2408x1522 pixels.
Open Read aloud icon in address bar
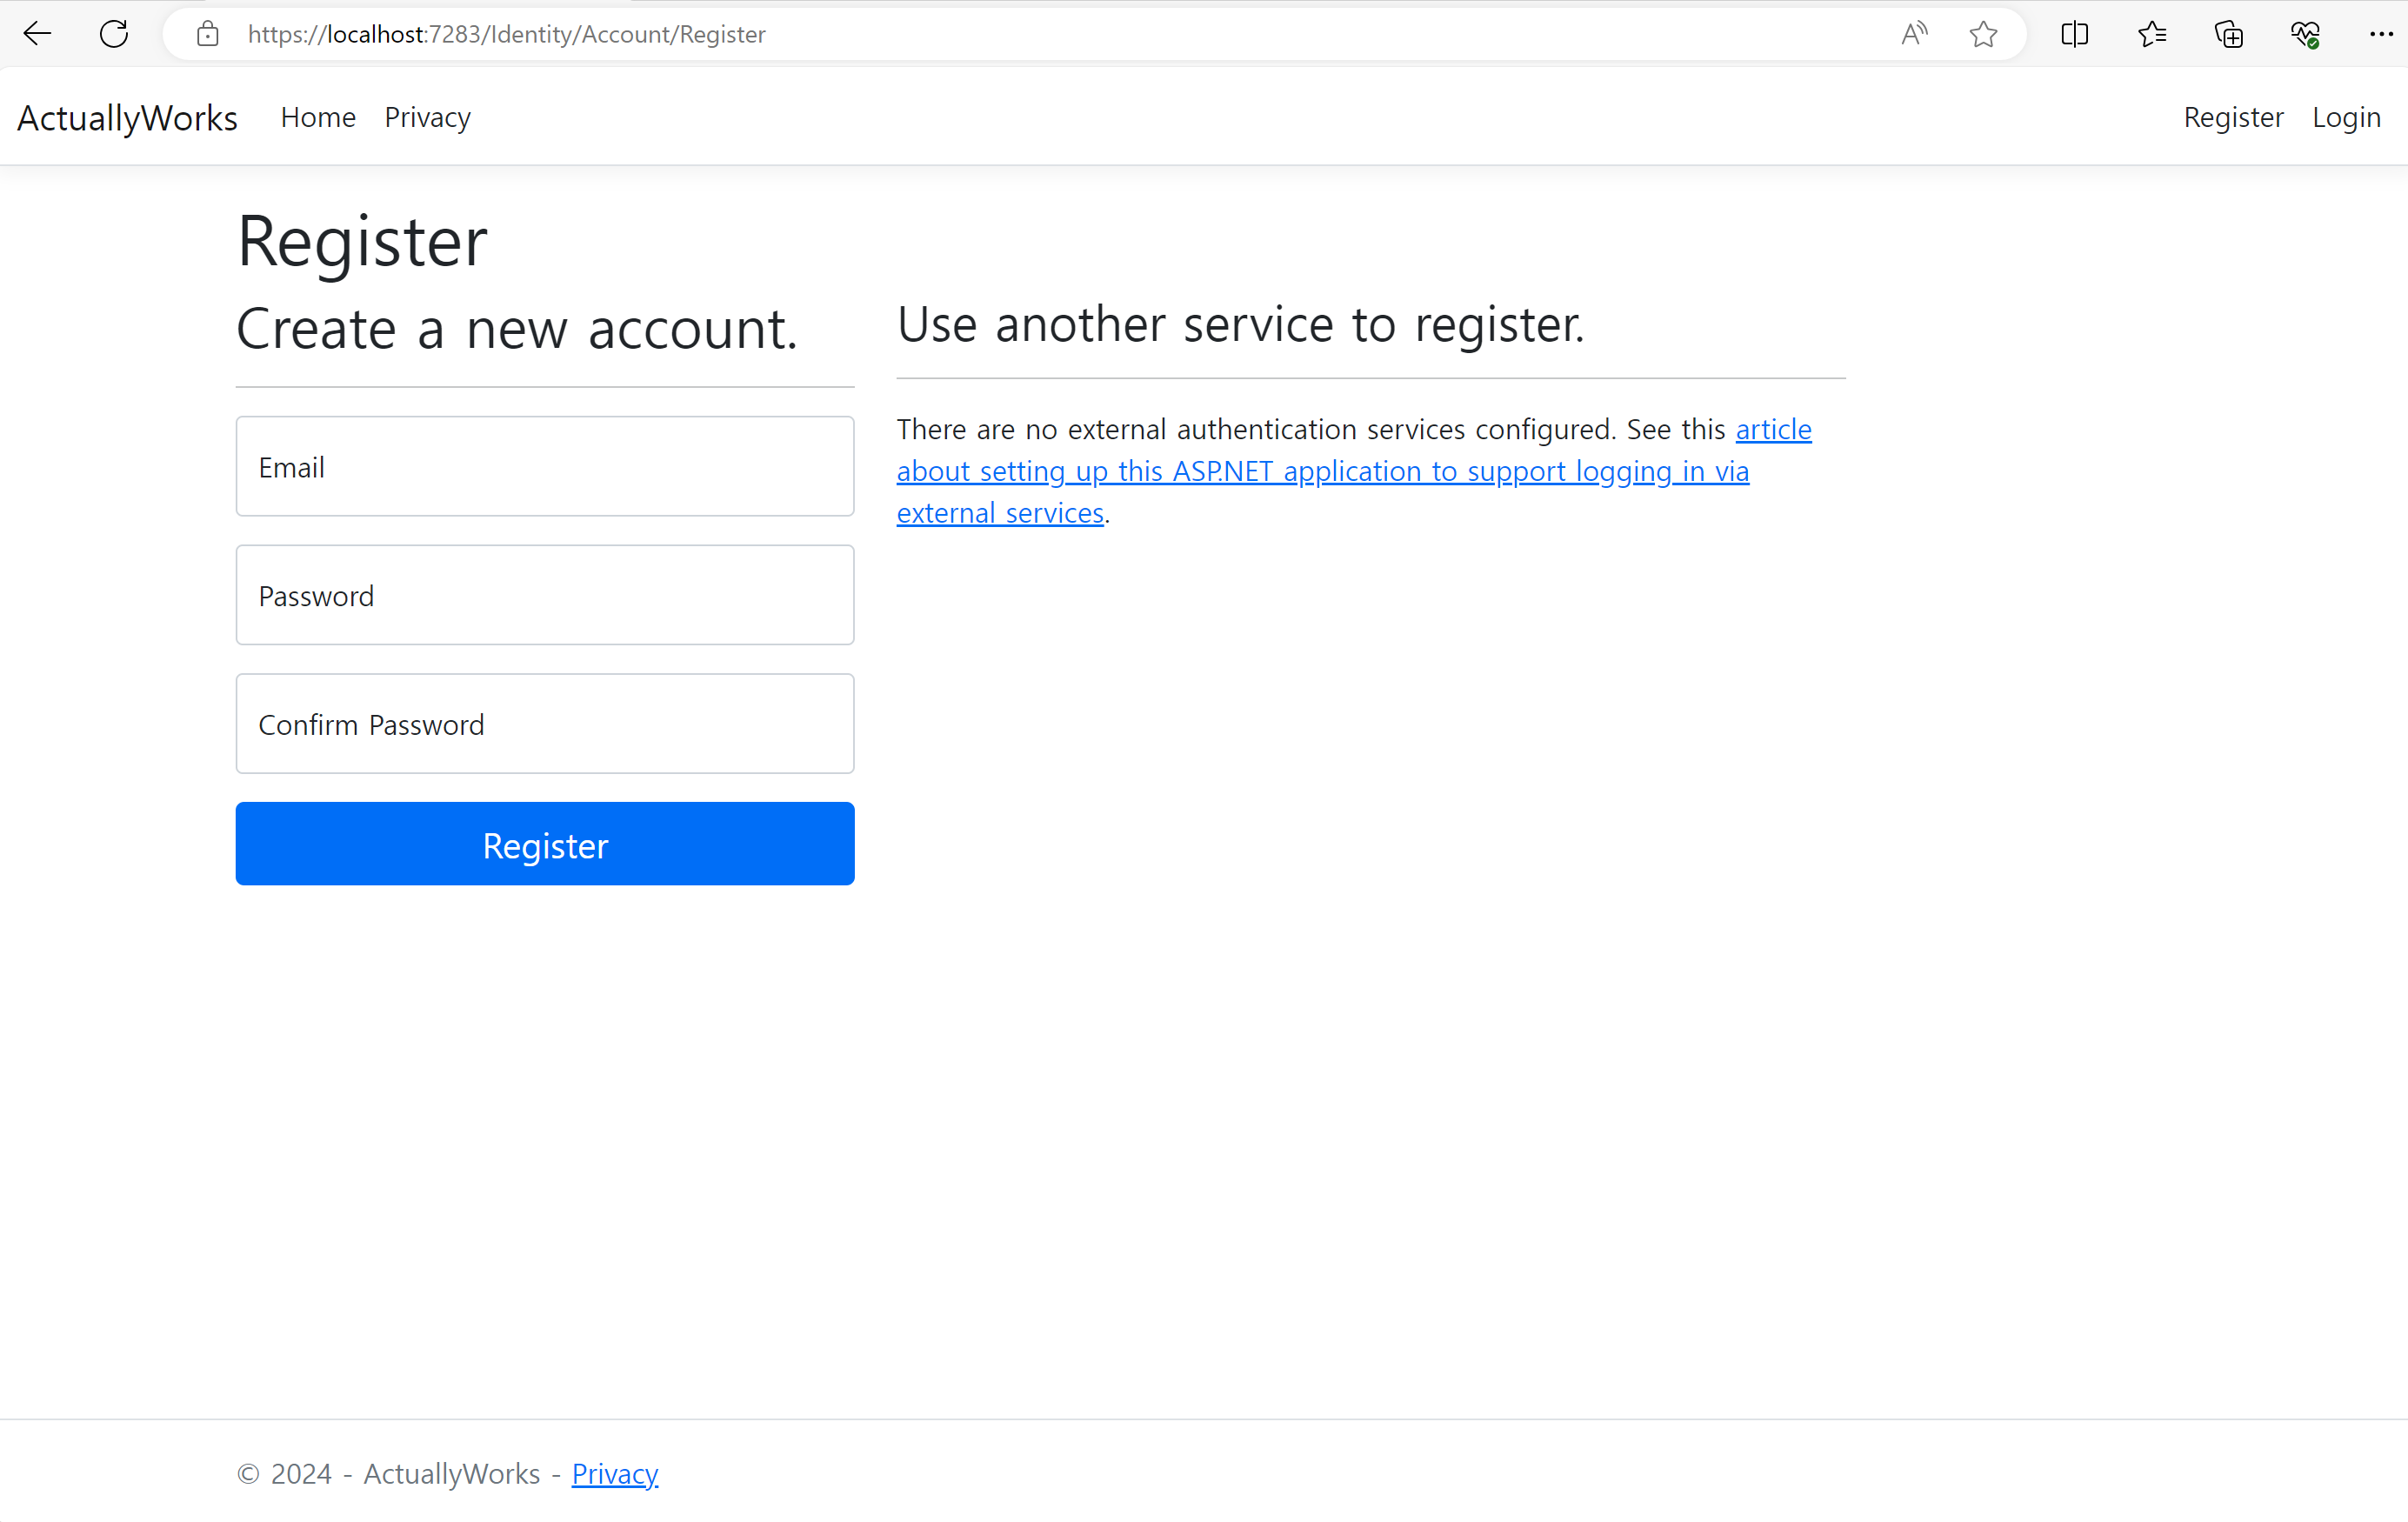point(1913,34)
